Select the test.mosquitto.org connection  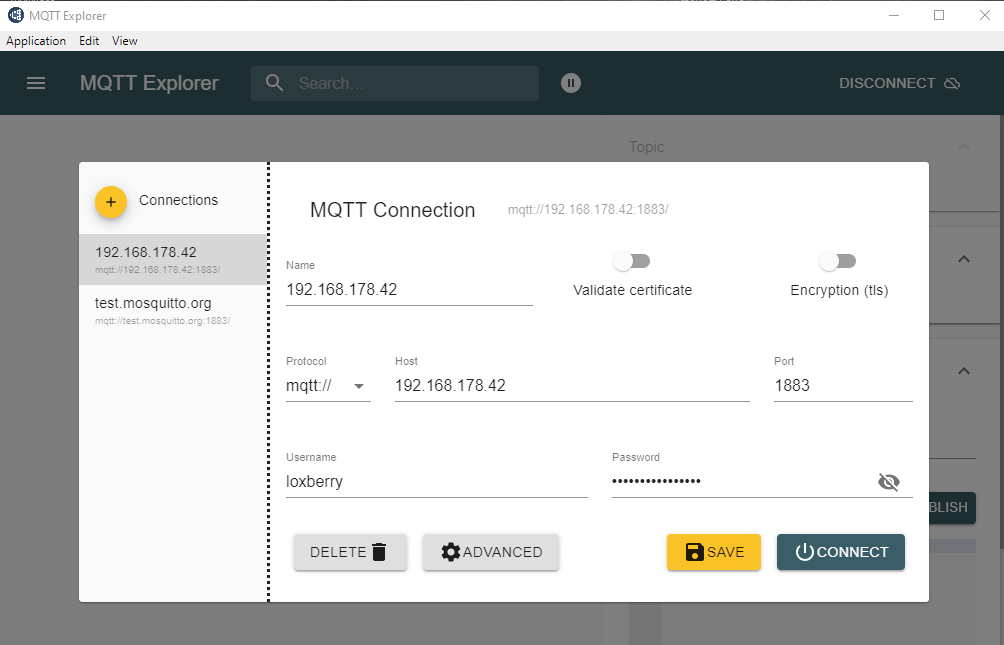point(173,310)
